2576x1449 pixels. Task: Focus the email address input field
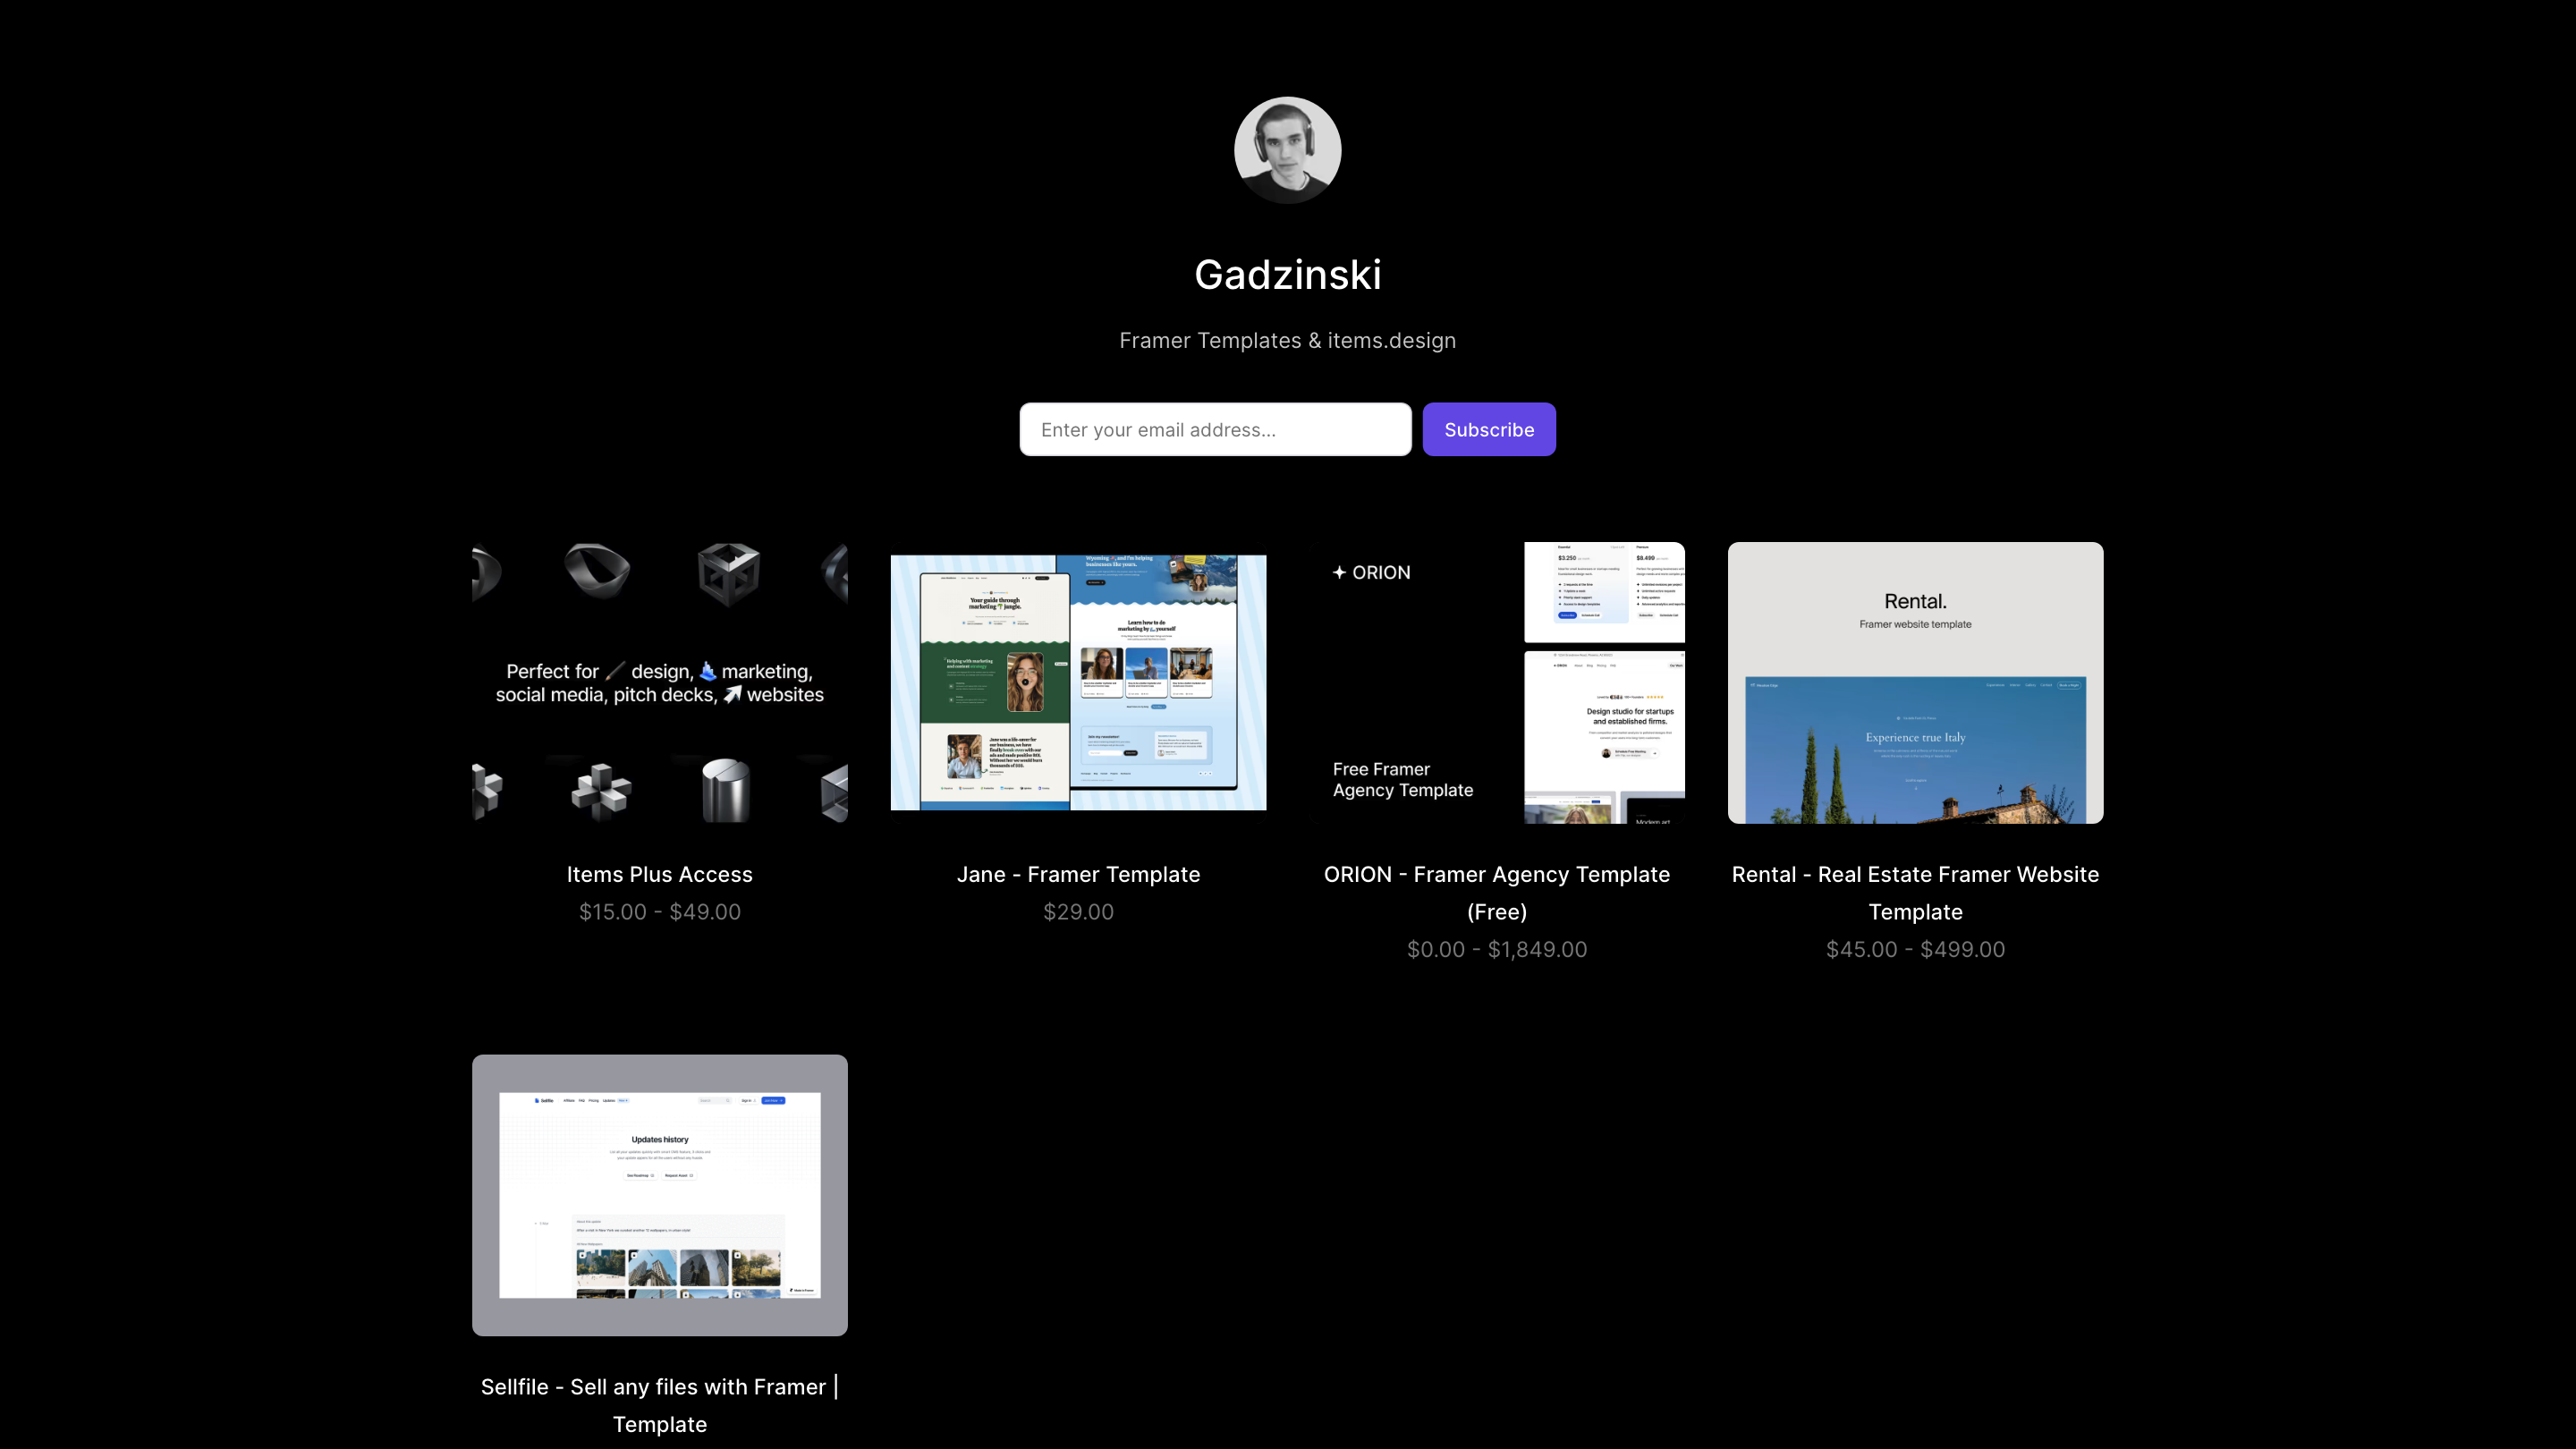tap(1214, 430)
